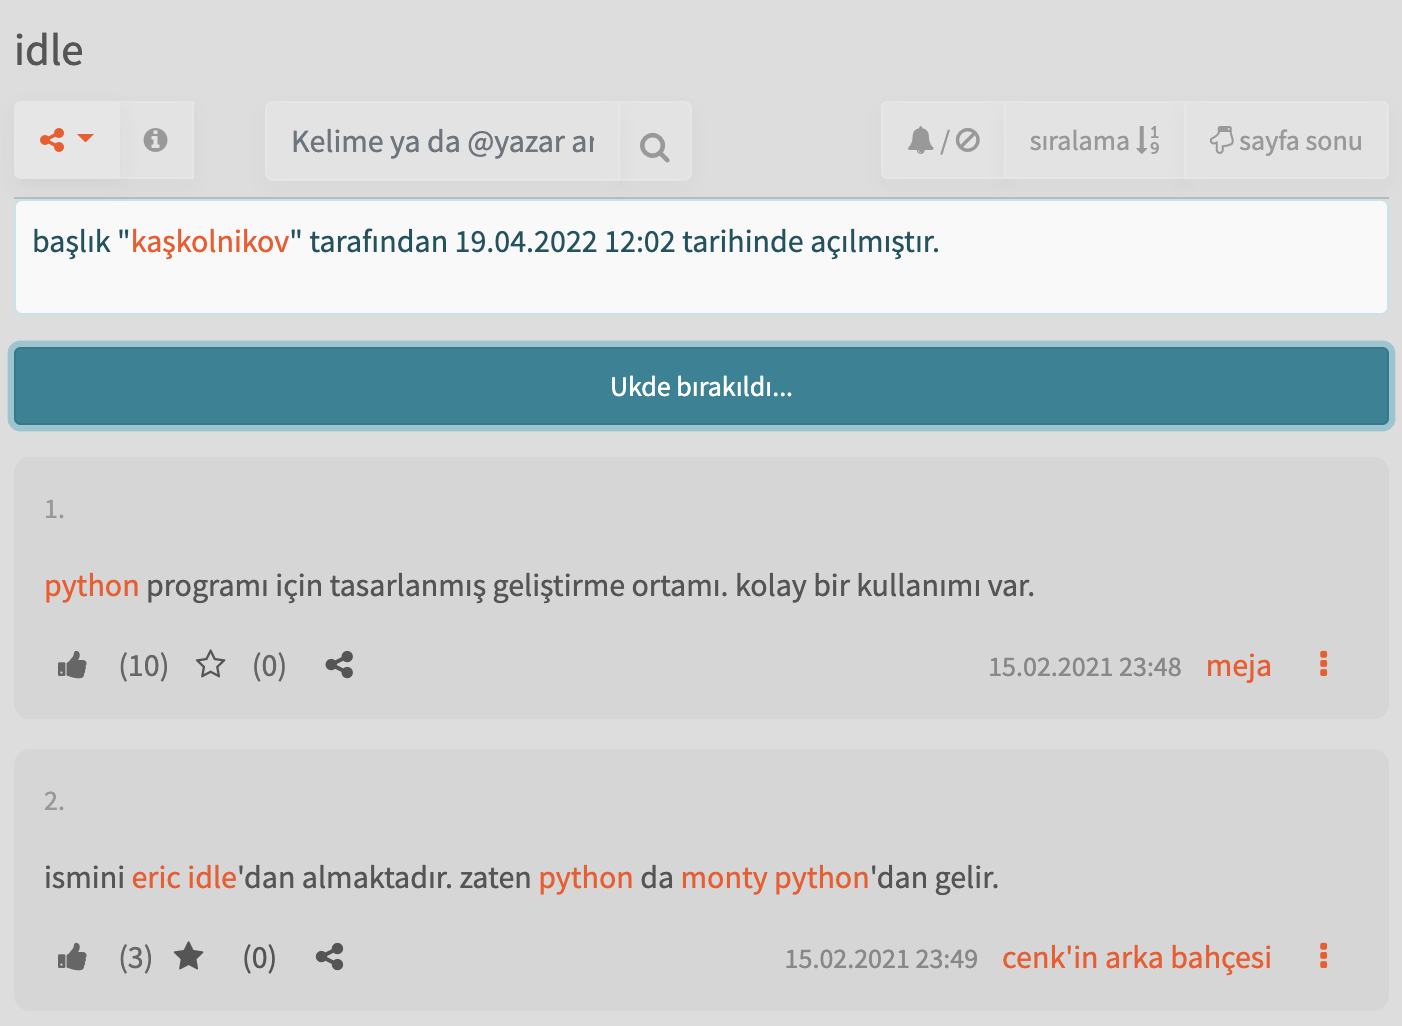Jump to 'sayfa sonu'

click(1286, 141)
